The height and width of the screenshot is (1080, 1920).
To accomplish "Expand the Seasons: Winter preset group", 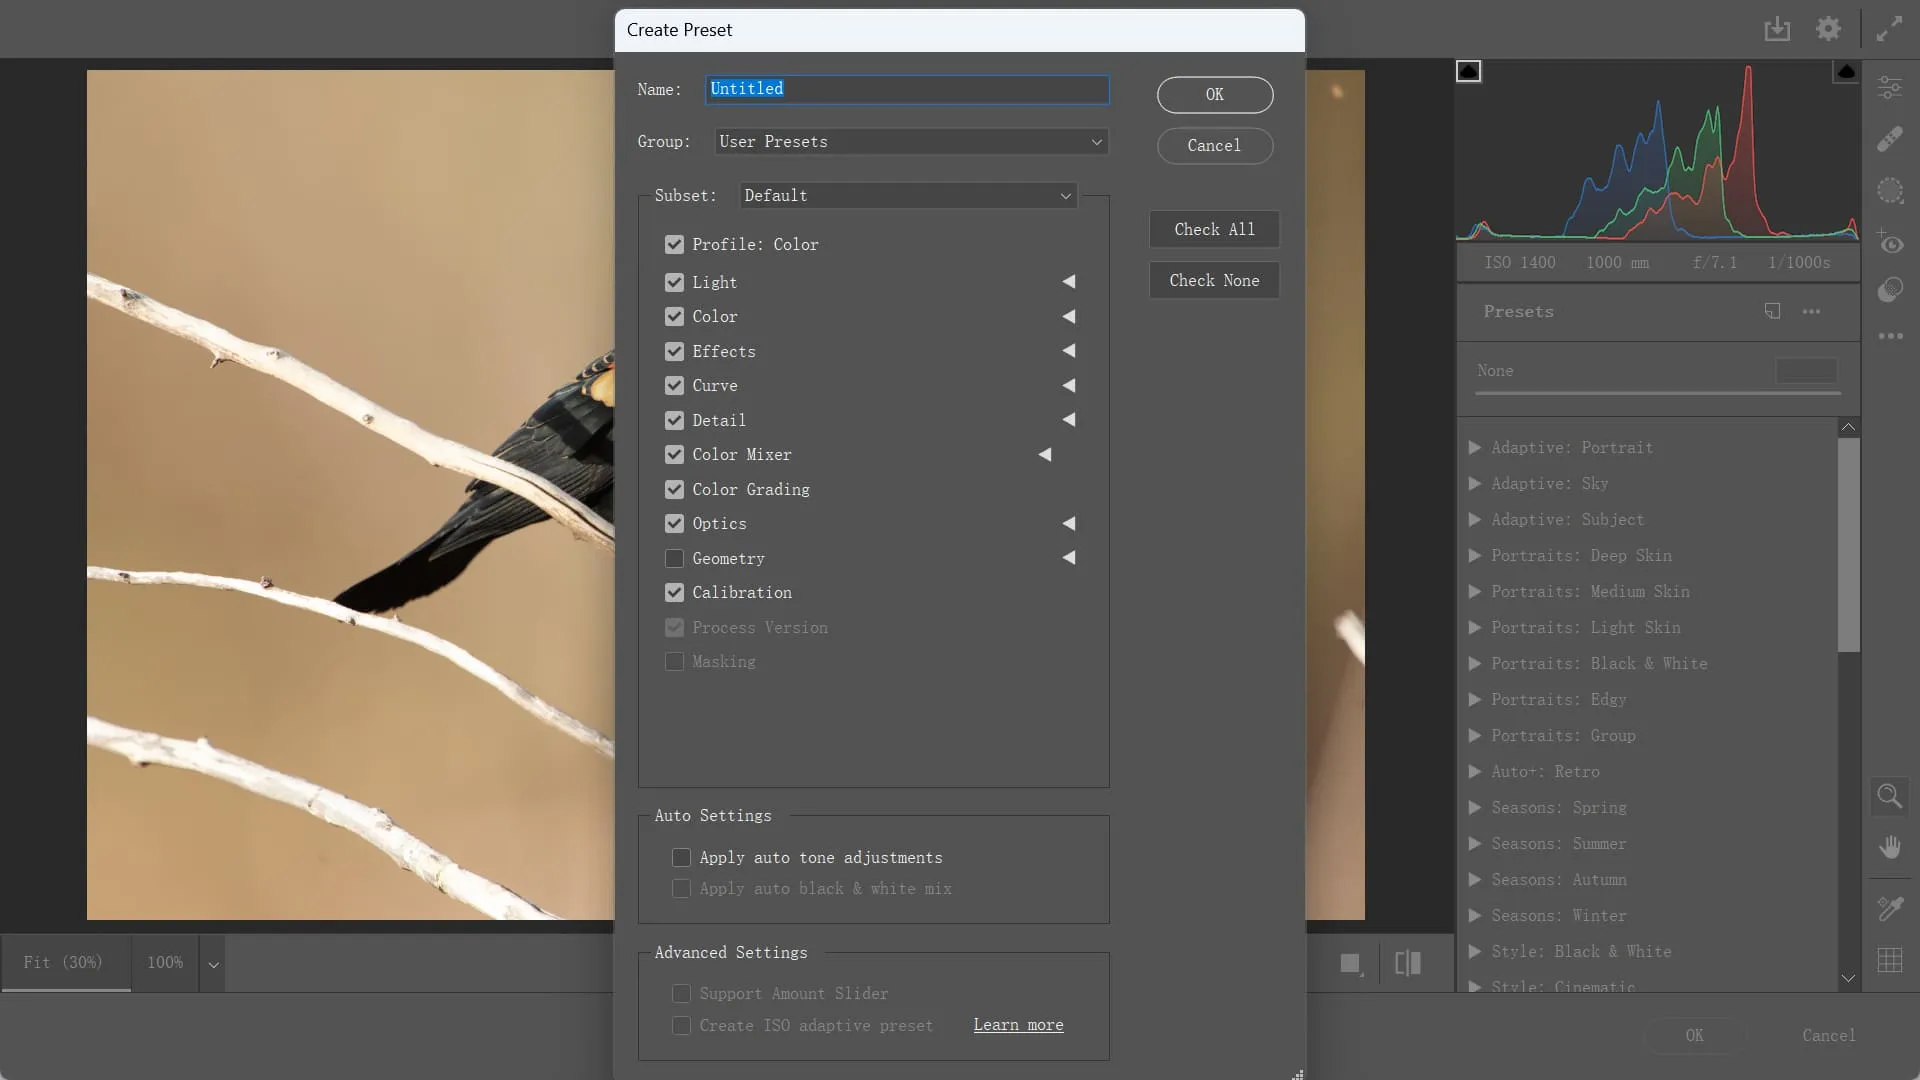I will (1474, 915).
